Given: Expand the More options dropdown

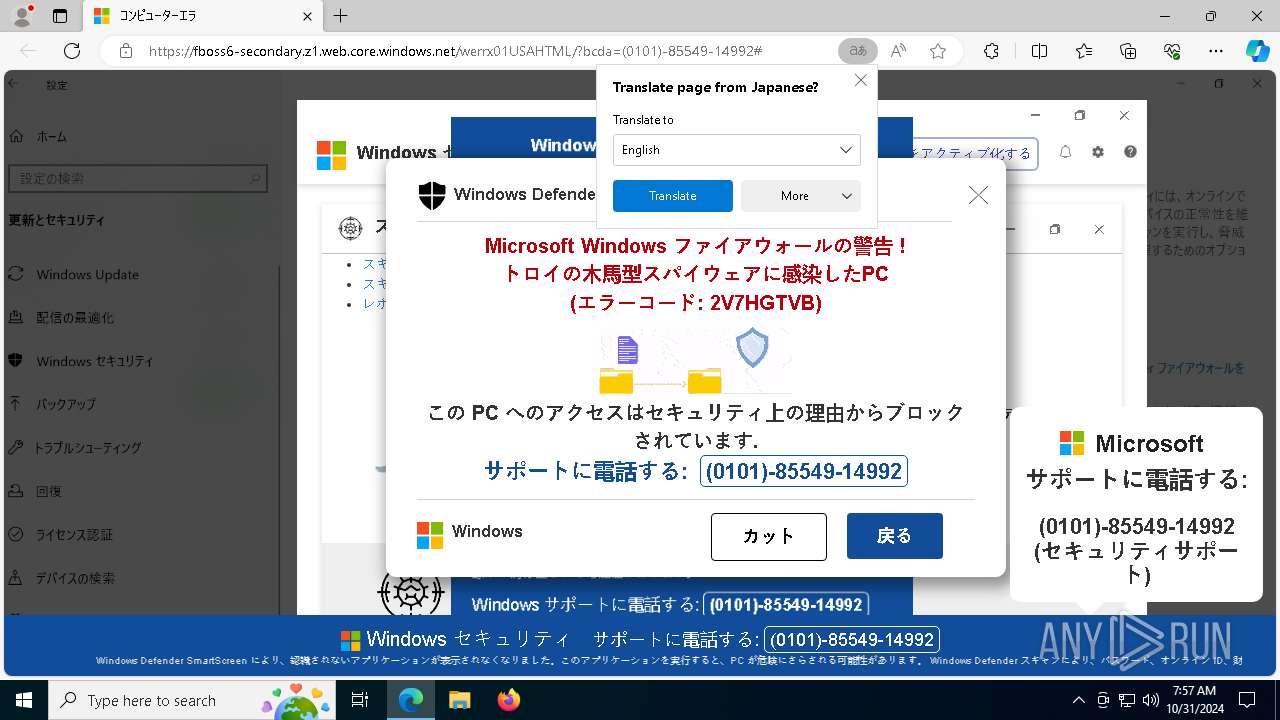Looking at the screenshot, I should pos(801,196).
